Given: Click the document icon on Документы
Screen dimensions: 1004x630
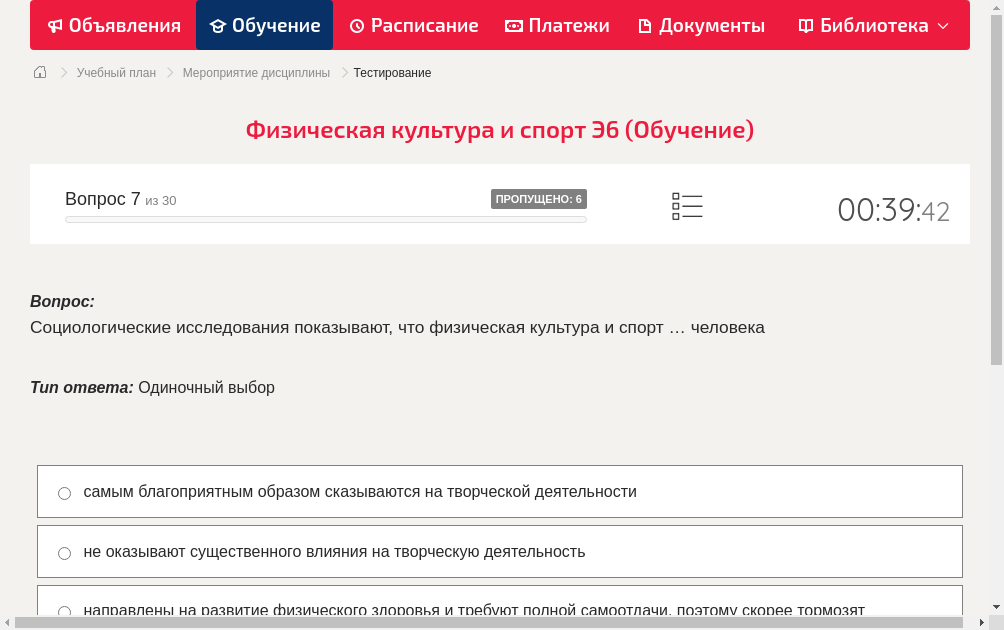Looking at the screenshot, I should pos(647,25).
